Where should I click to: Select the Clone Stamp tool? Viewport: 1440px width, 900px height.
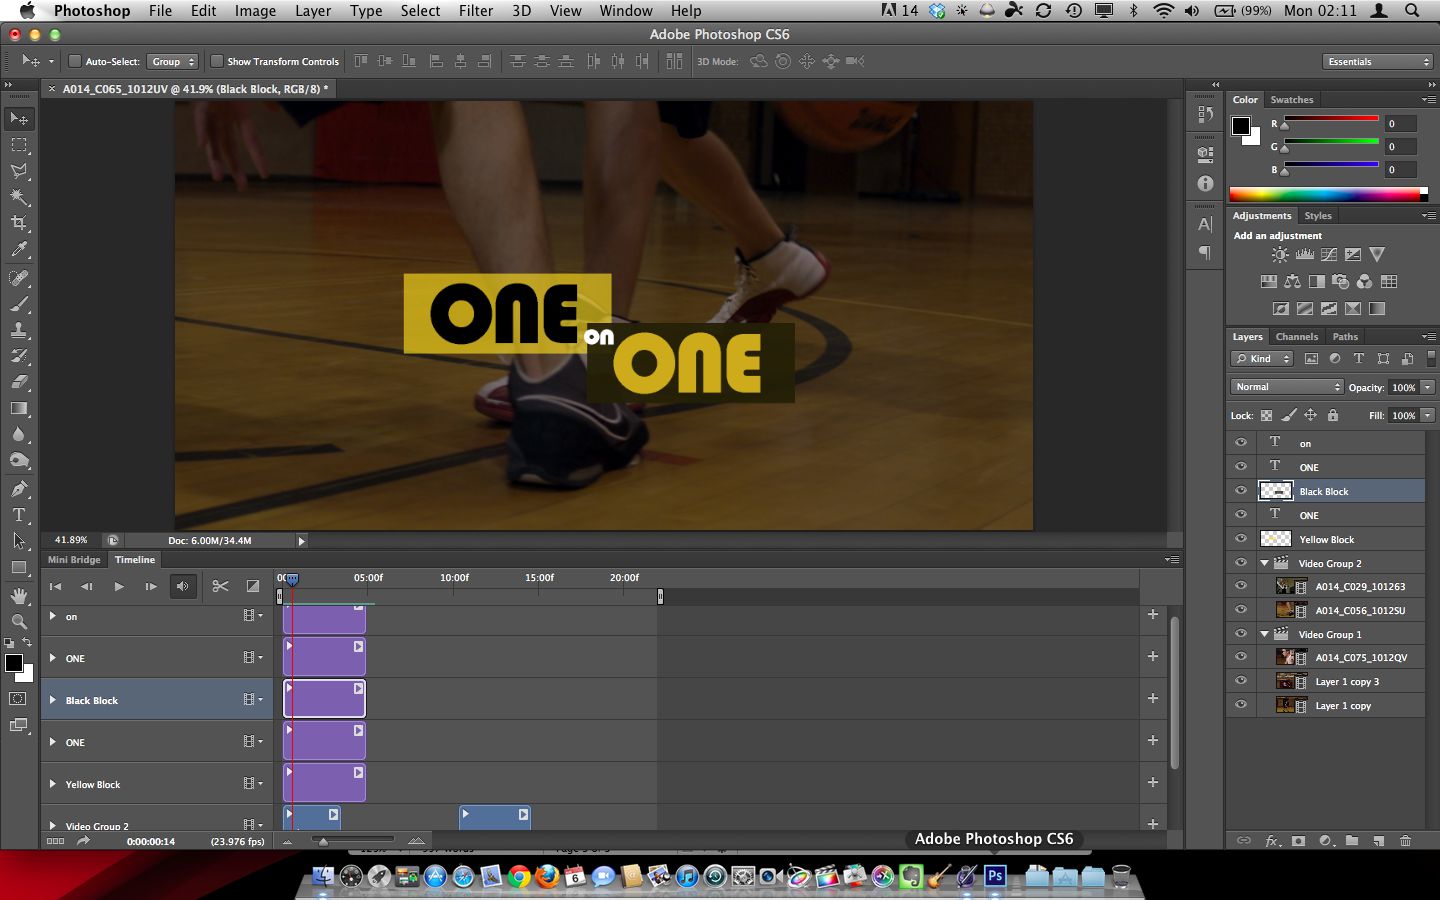(19, 330)
